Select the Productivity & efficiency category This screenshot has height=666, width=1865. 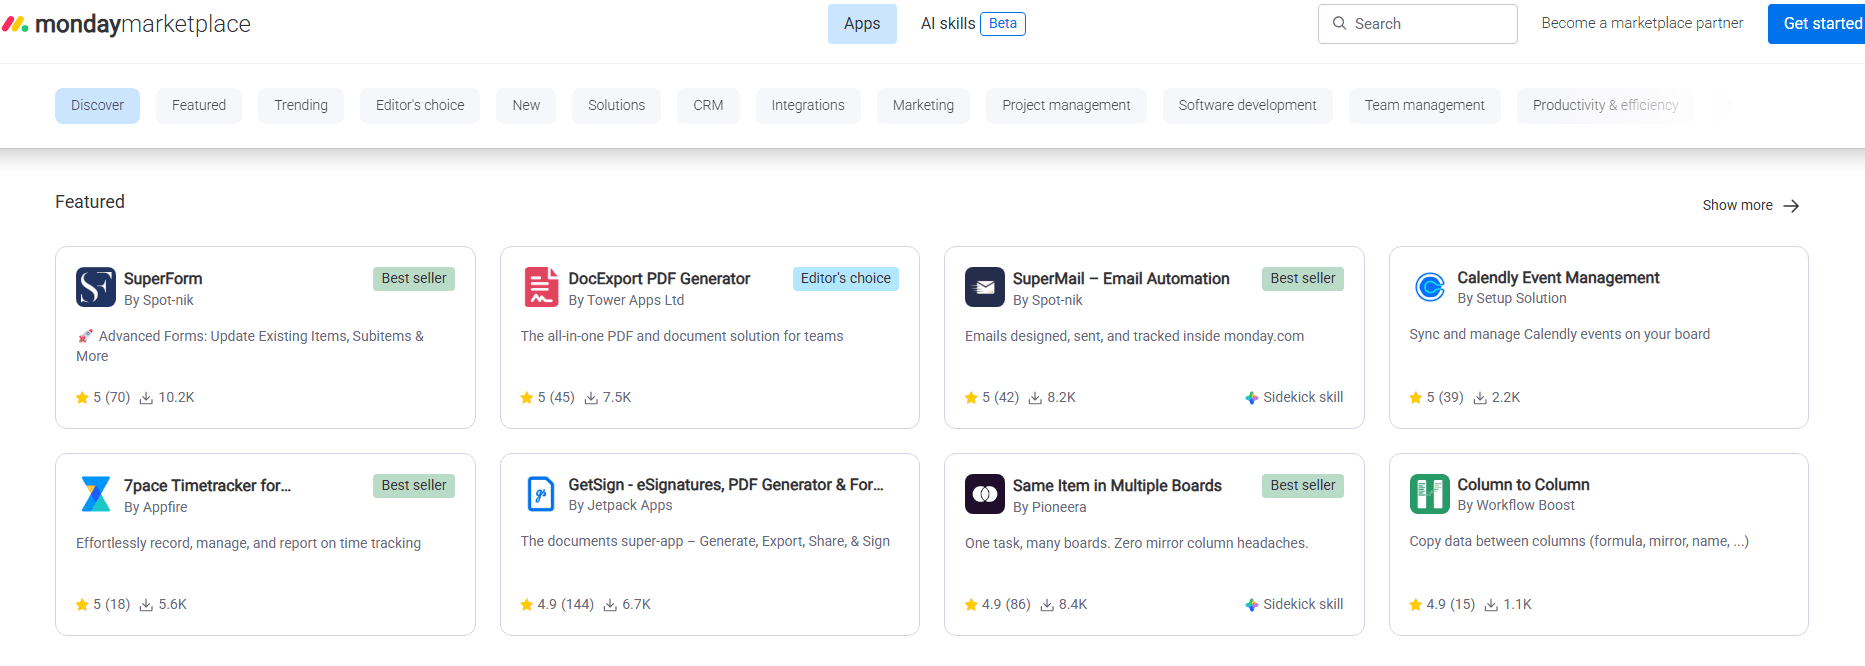(1606, 106)
